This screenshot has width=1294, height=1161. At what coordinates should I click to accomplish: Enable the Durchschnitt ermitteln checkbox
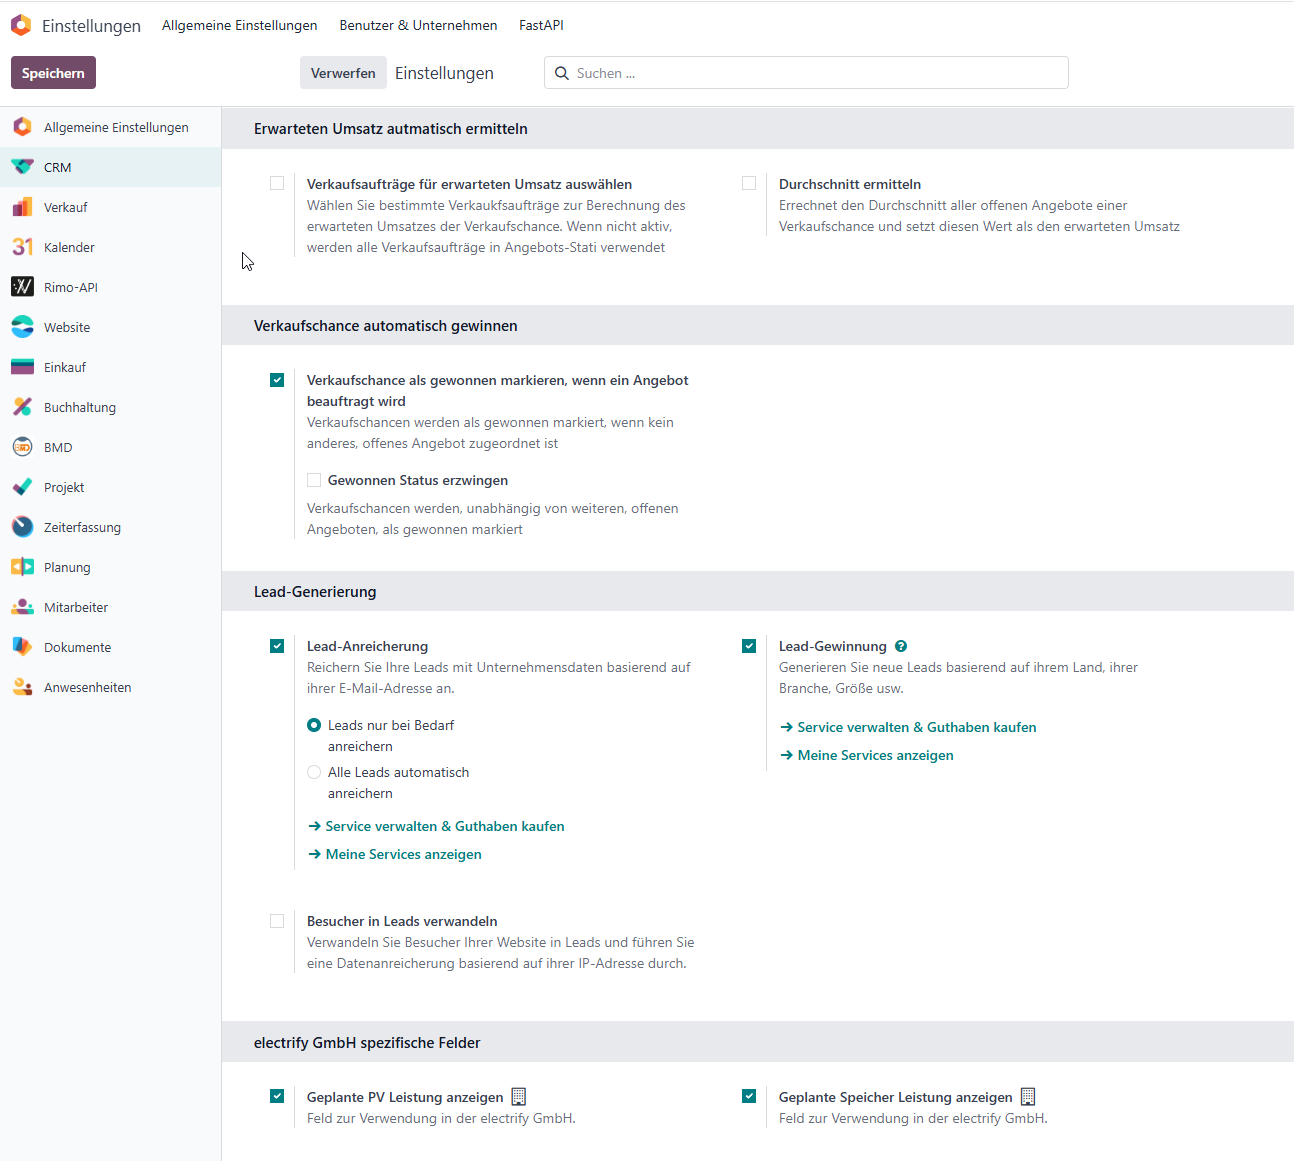[x=749, y=183]
